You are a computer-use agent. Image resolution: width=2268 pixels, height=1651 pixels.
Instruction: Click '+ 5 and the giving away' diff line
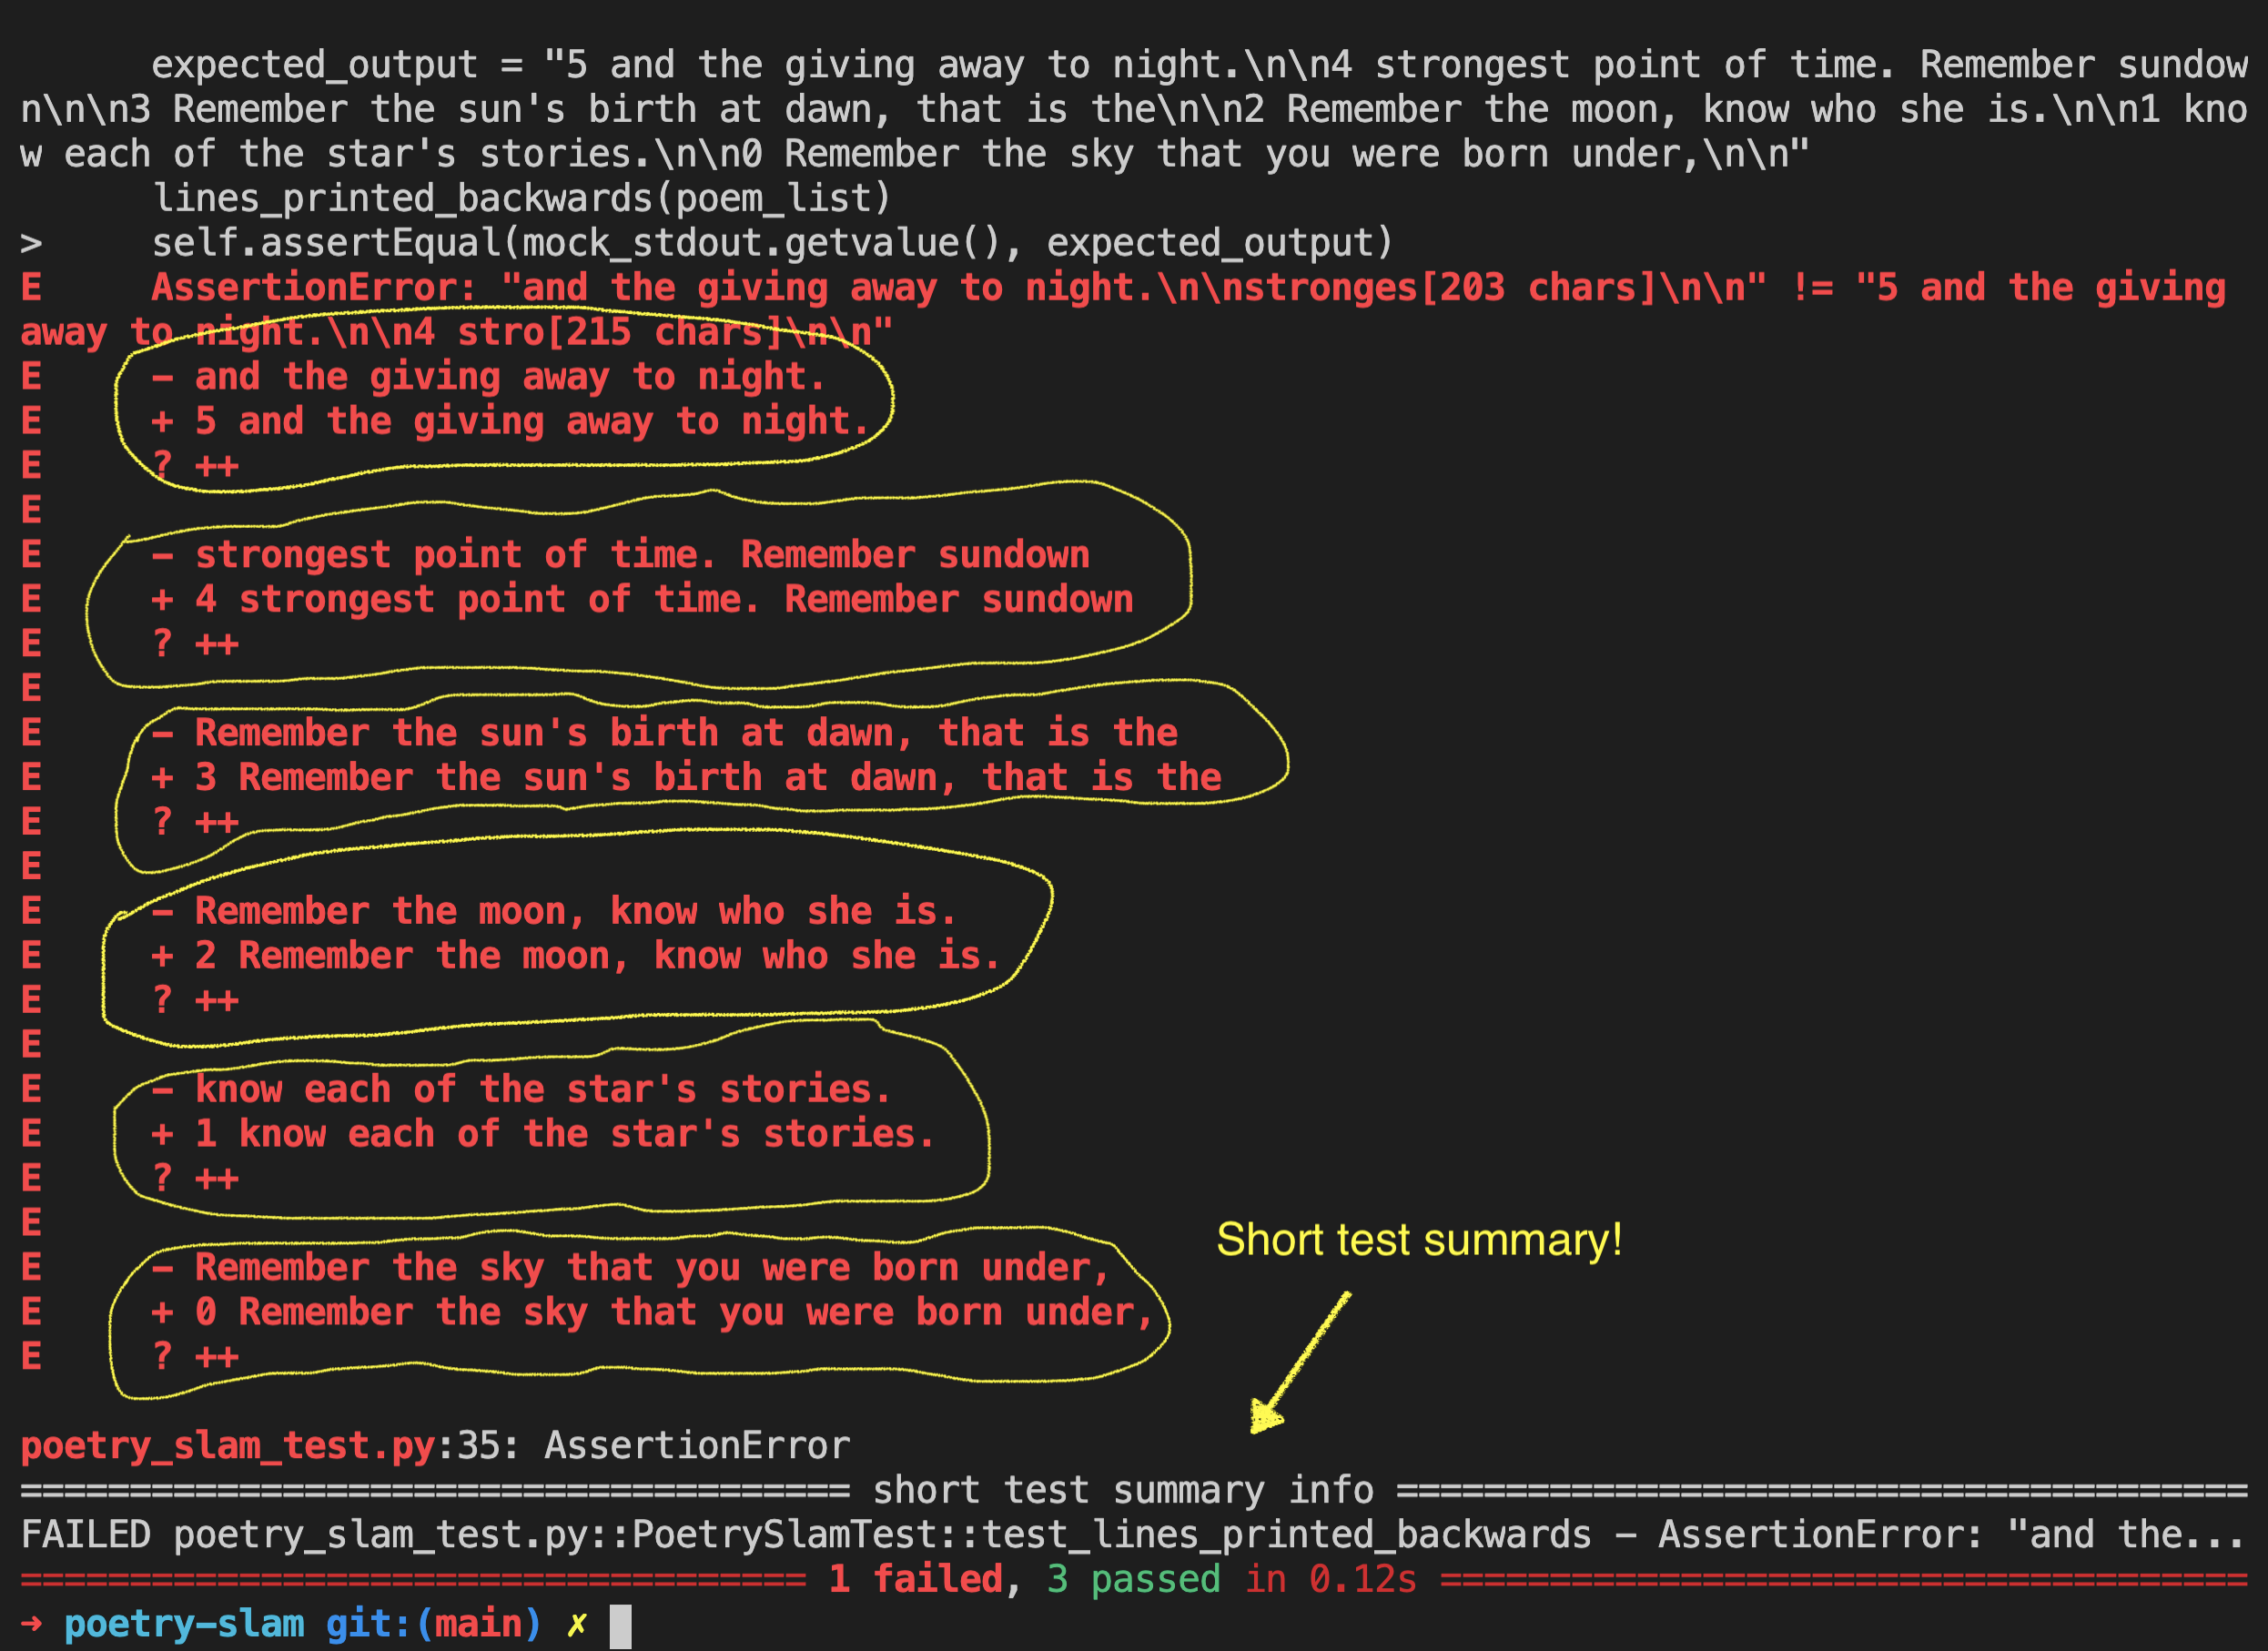click(x=510, y=421)
